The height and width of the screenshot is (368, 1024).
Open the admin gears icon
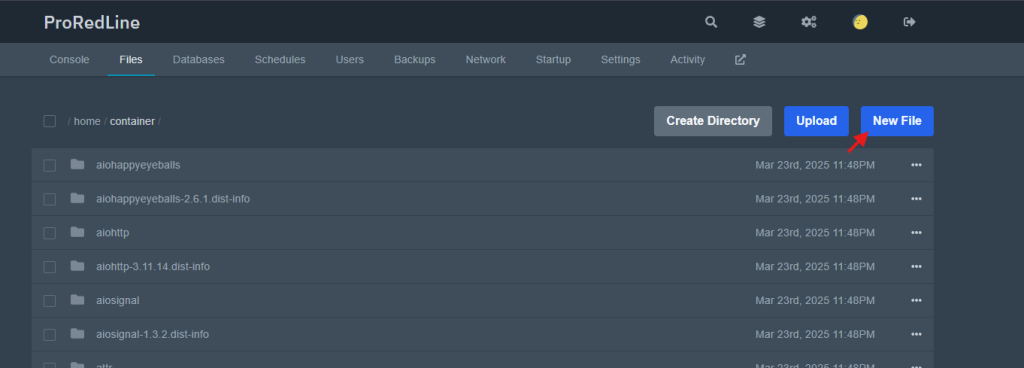(808, 22)
